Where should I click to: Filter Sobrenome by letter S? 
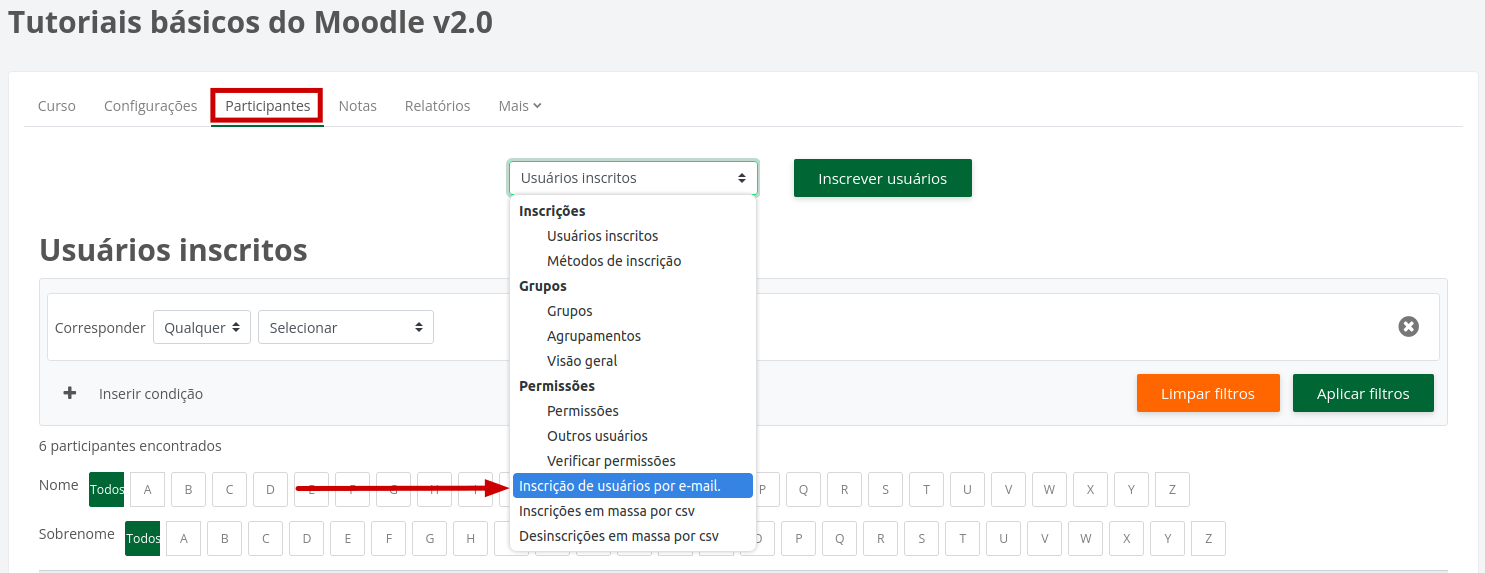coord(922,538)
